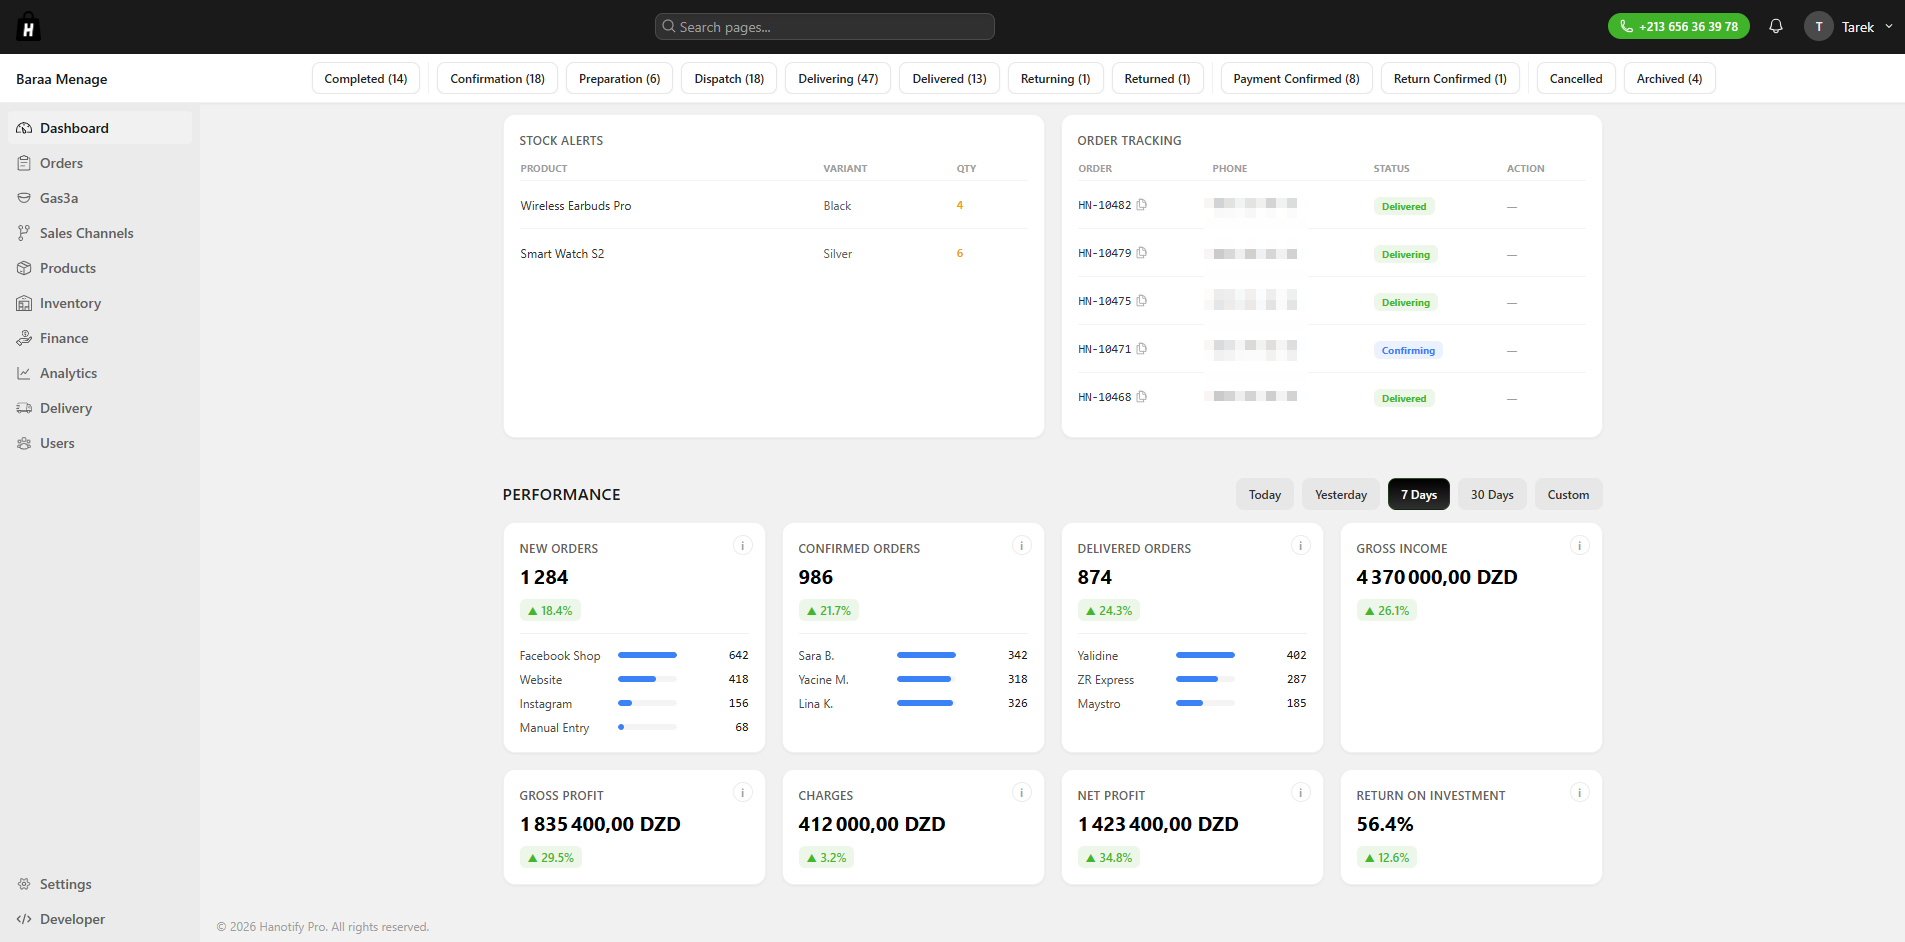Viewport: 1905px width, 942px height.
Task: Open Orders in the sidebar
Action: pyautogui.click(x=100, y=163)
